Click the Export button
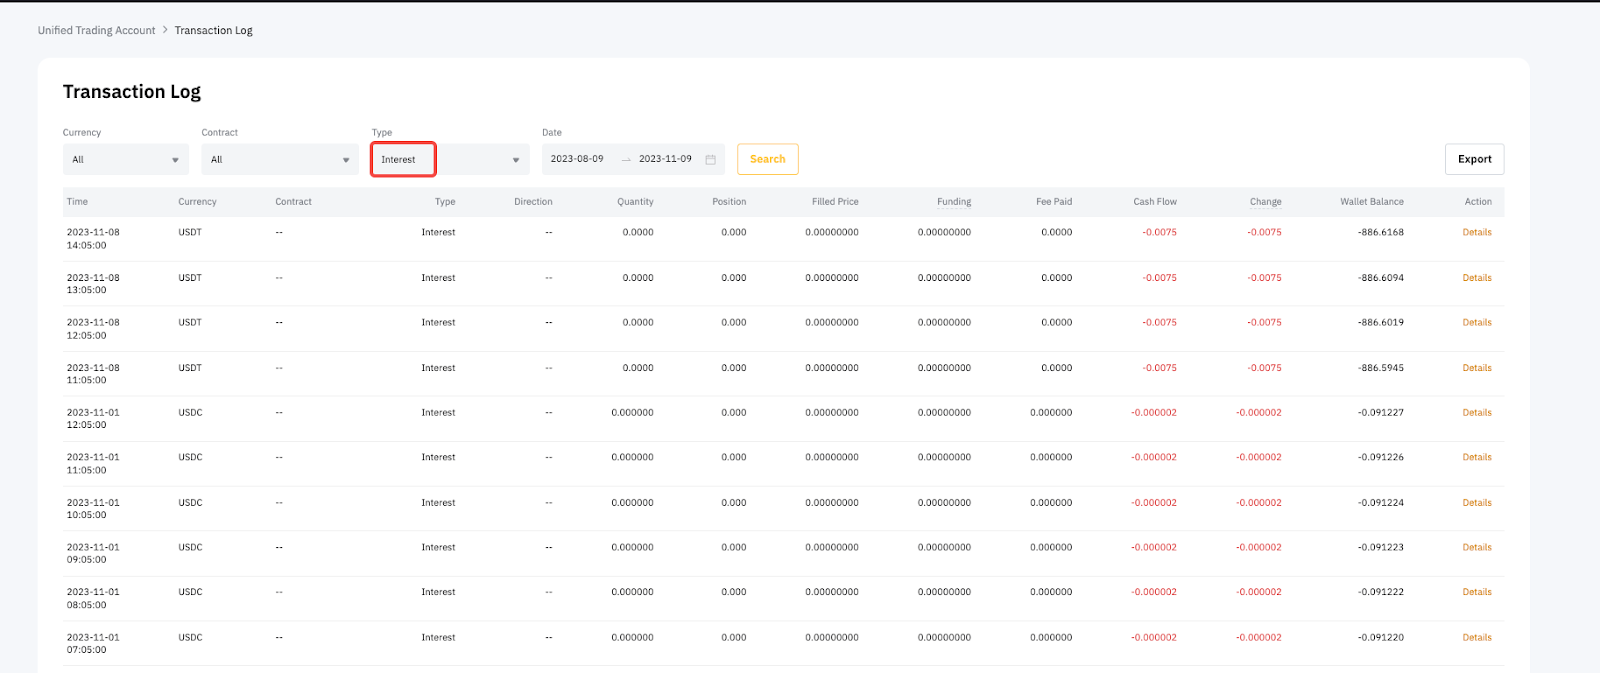The width and height of the screenshot is (1600, 673). pos(1474,159)
